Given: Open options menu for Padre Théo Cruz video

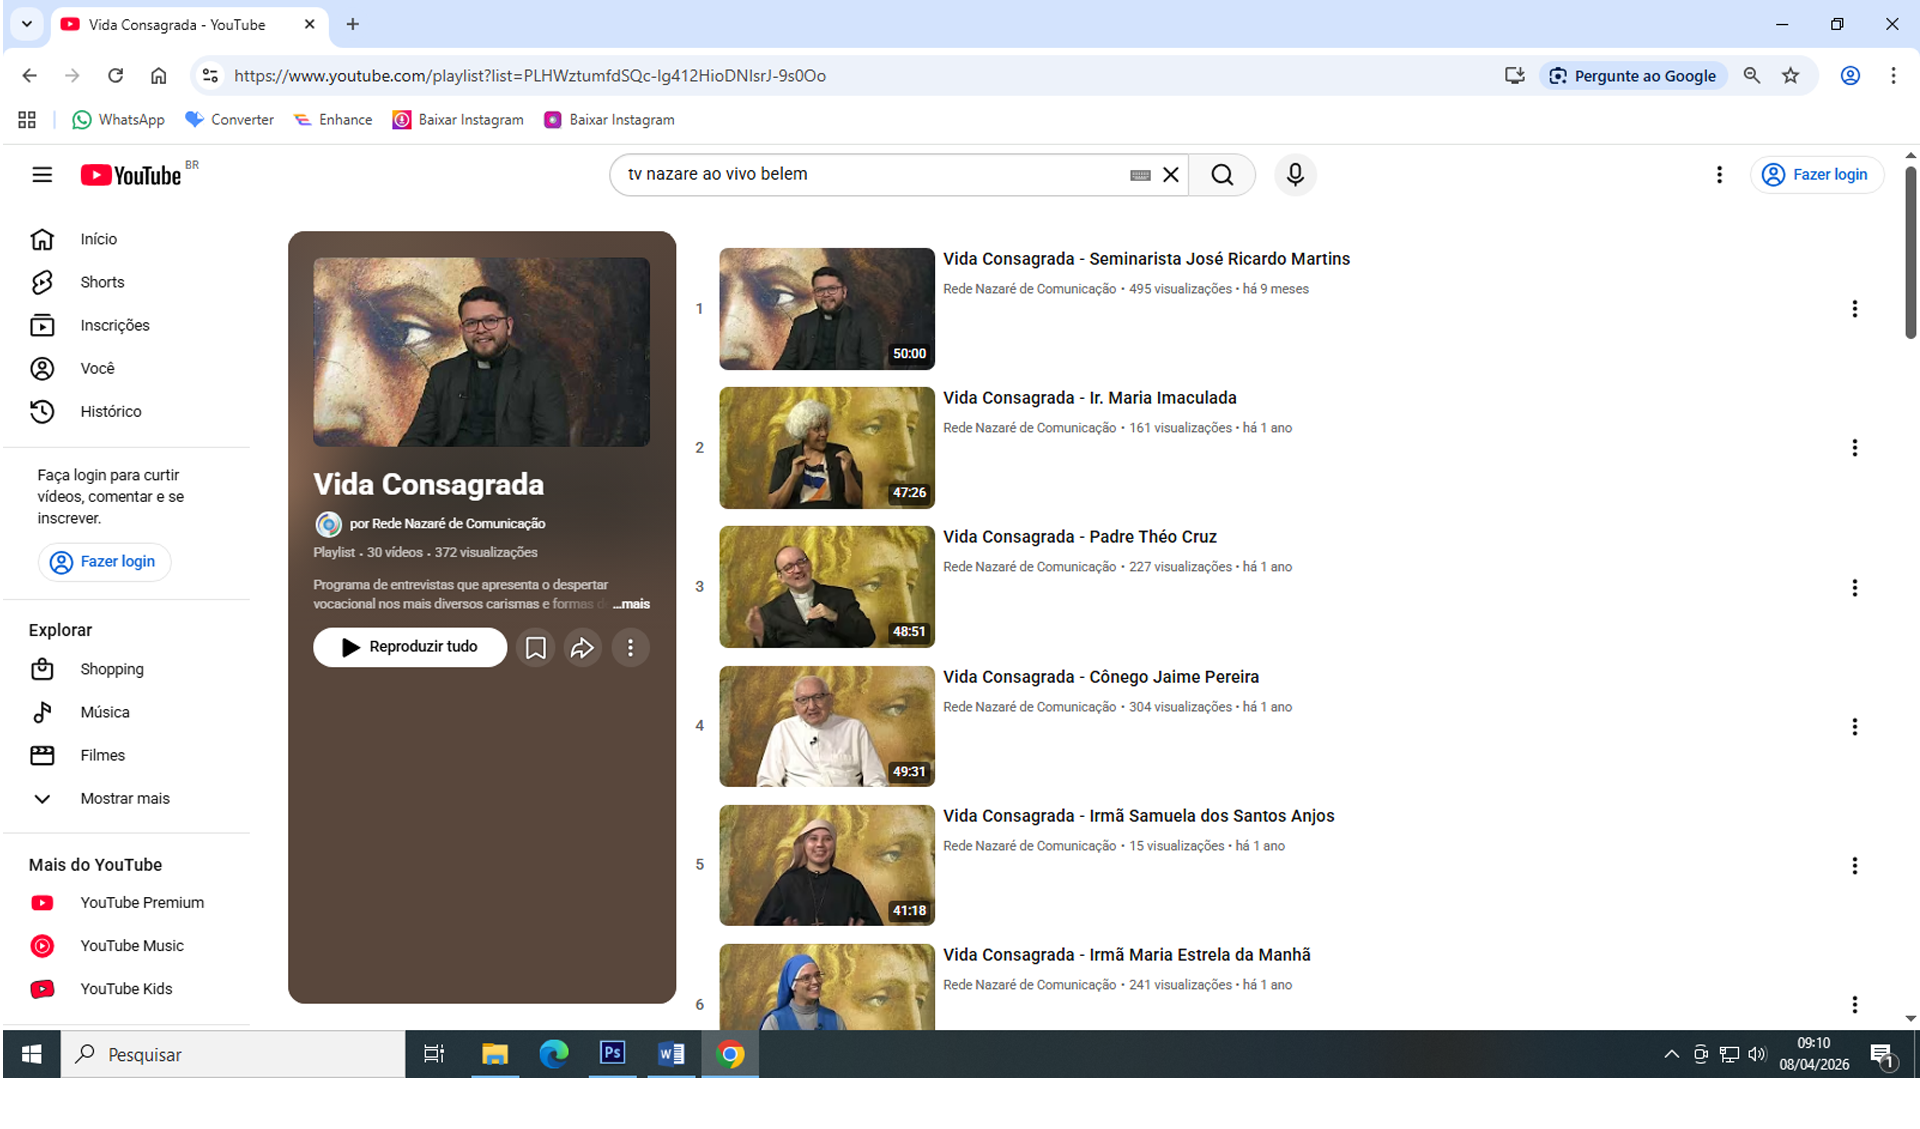Looking at the screenshot, I should 1854,588.
